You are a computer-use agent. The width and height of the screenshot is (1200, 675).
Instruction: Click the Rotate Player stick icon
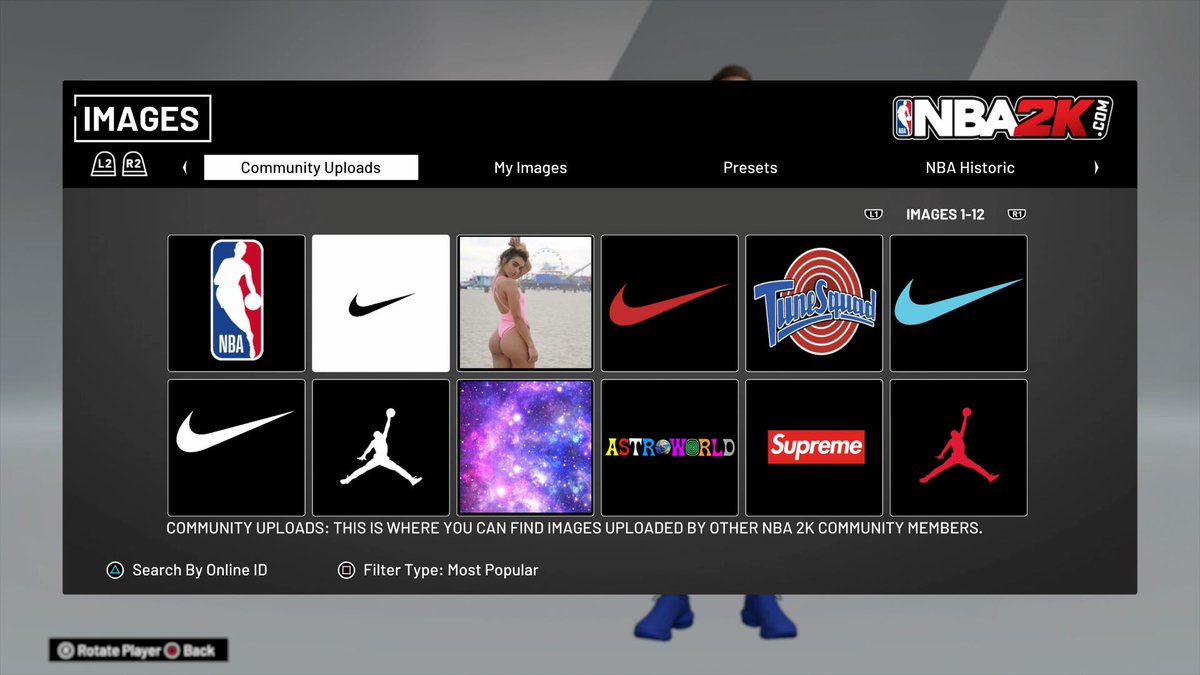65,651
